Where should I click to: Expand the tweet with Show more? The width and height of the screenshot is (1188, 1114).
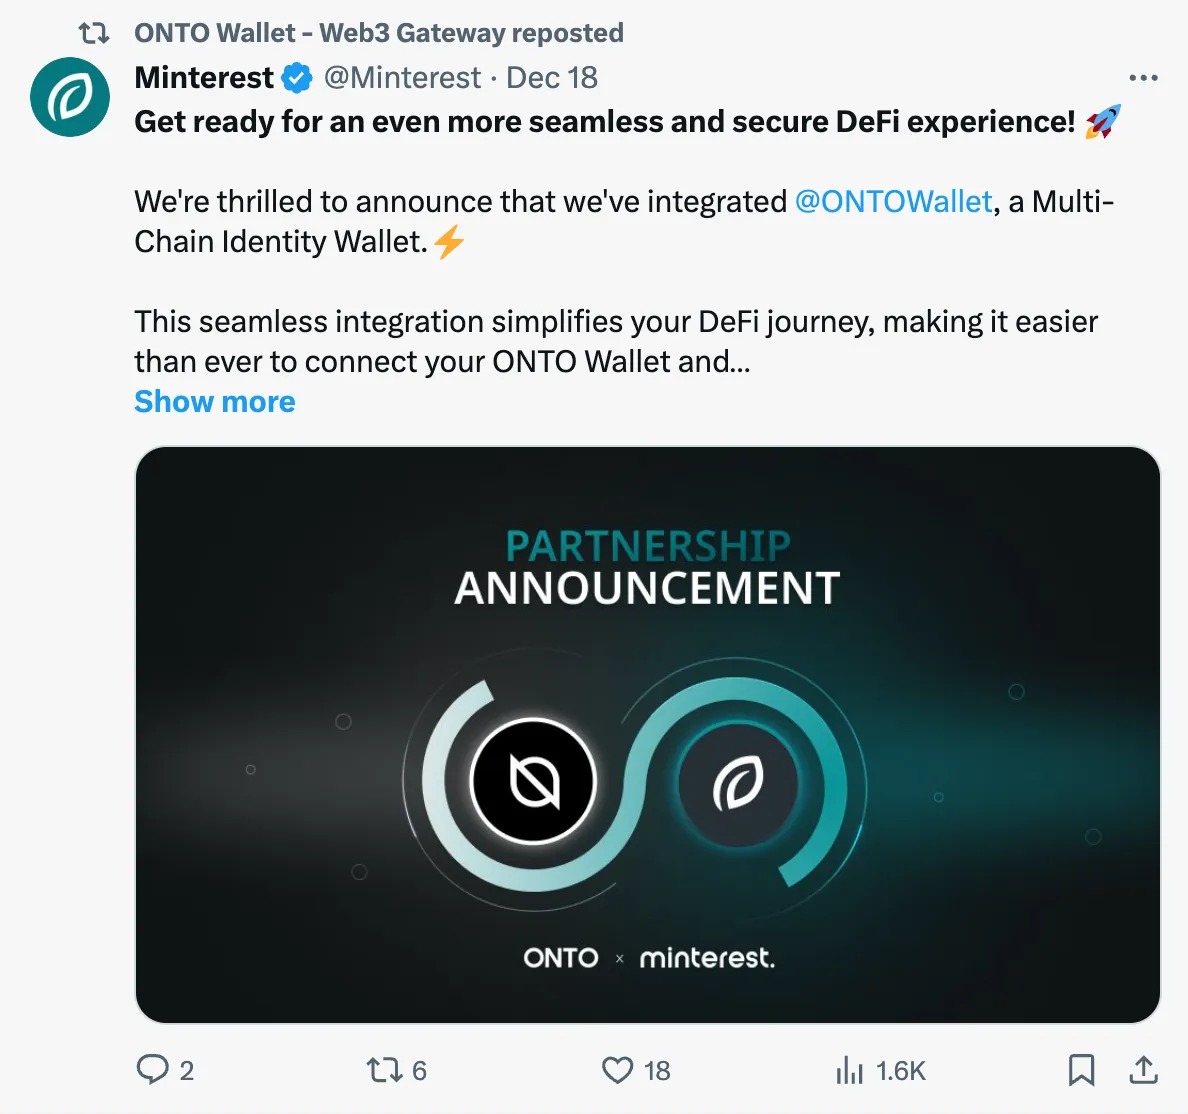point(215,402)
